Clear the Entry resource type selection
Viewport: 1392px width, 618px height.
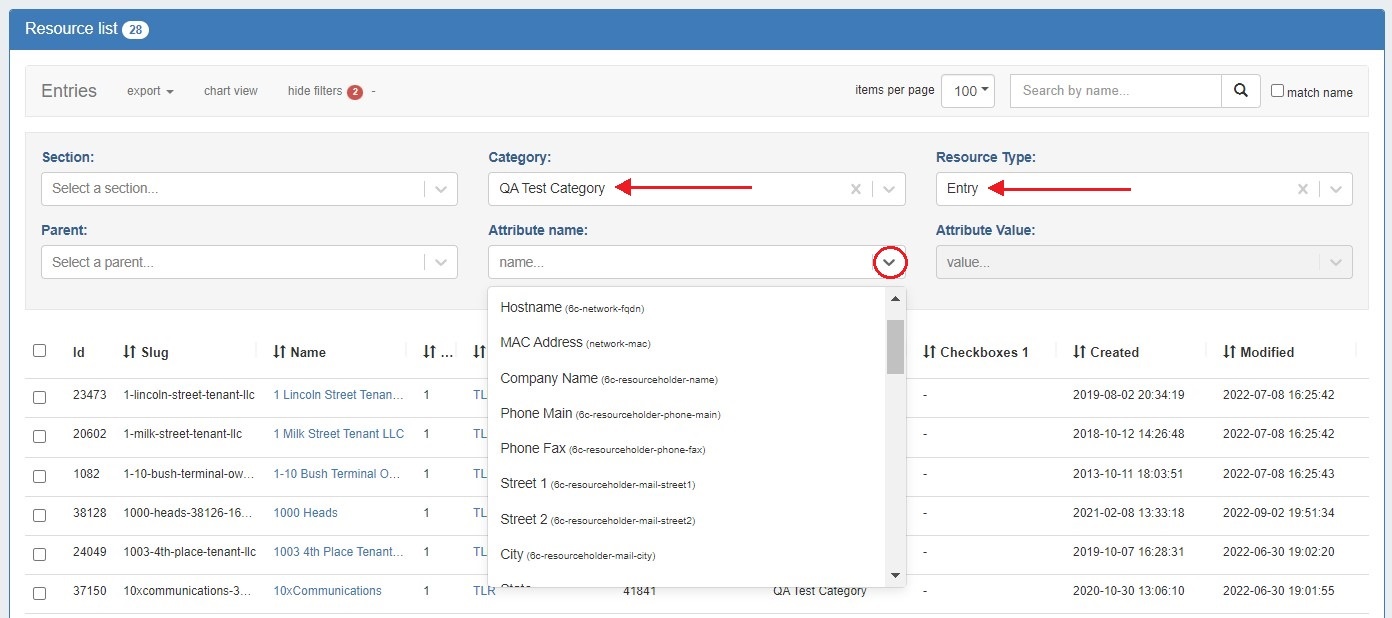click(x=1302, y=189)
